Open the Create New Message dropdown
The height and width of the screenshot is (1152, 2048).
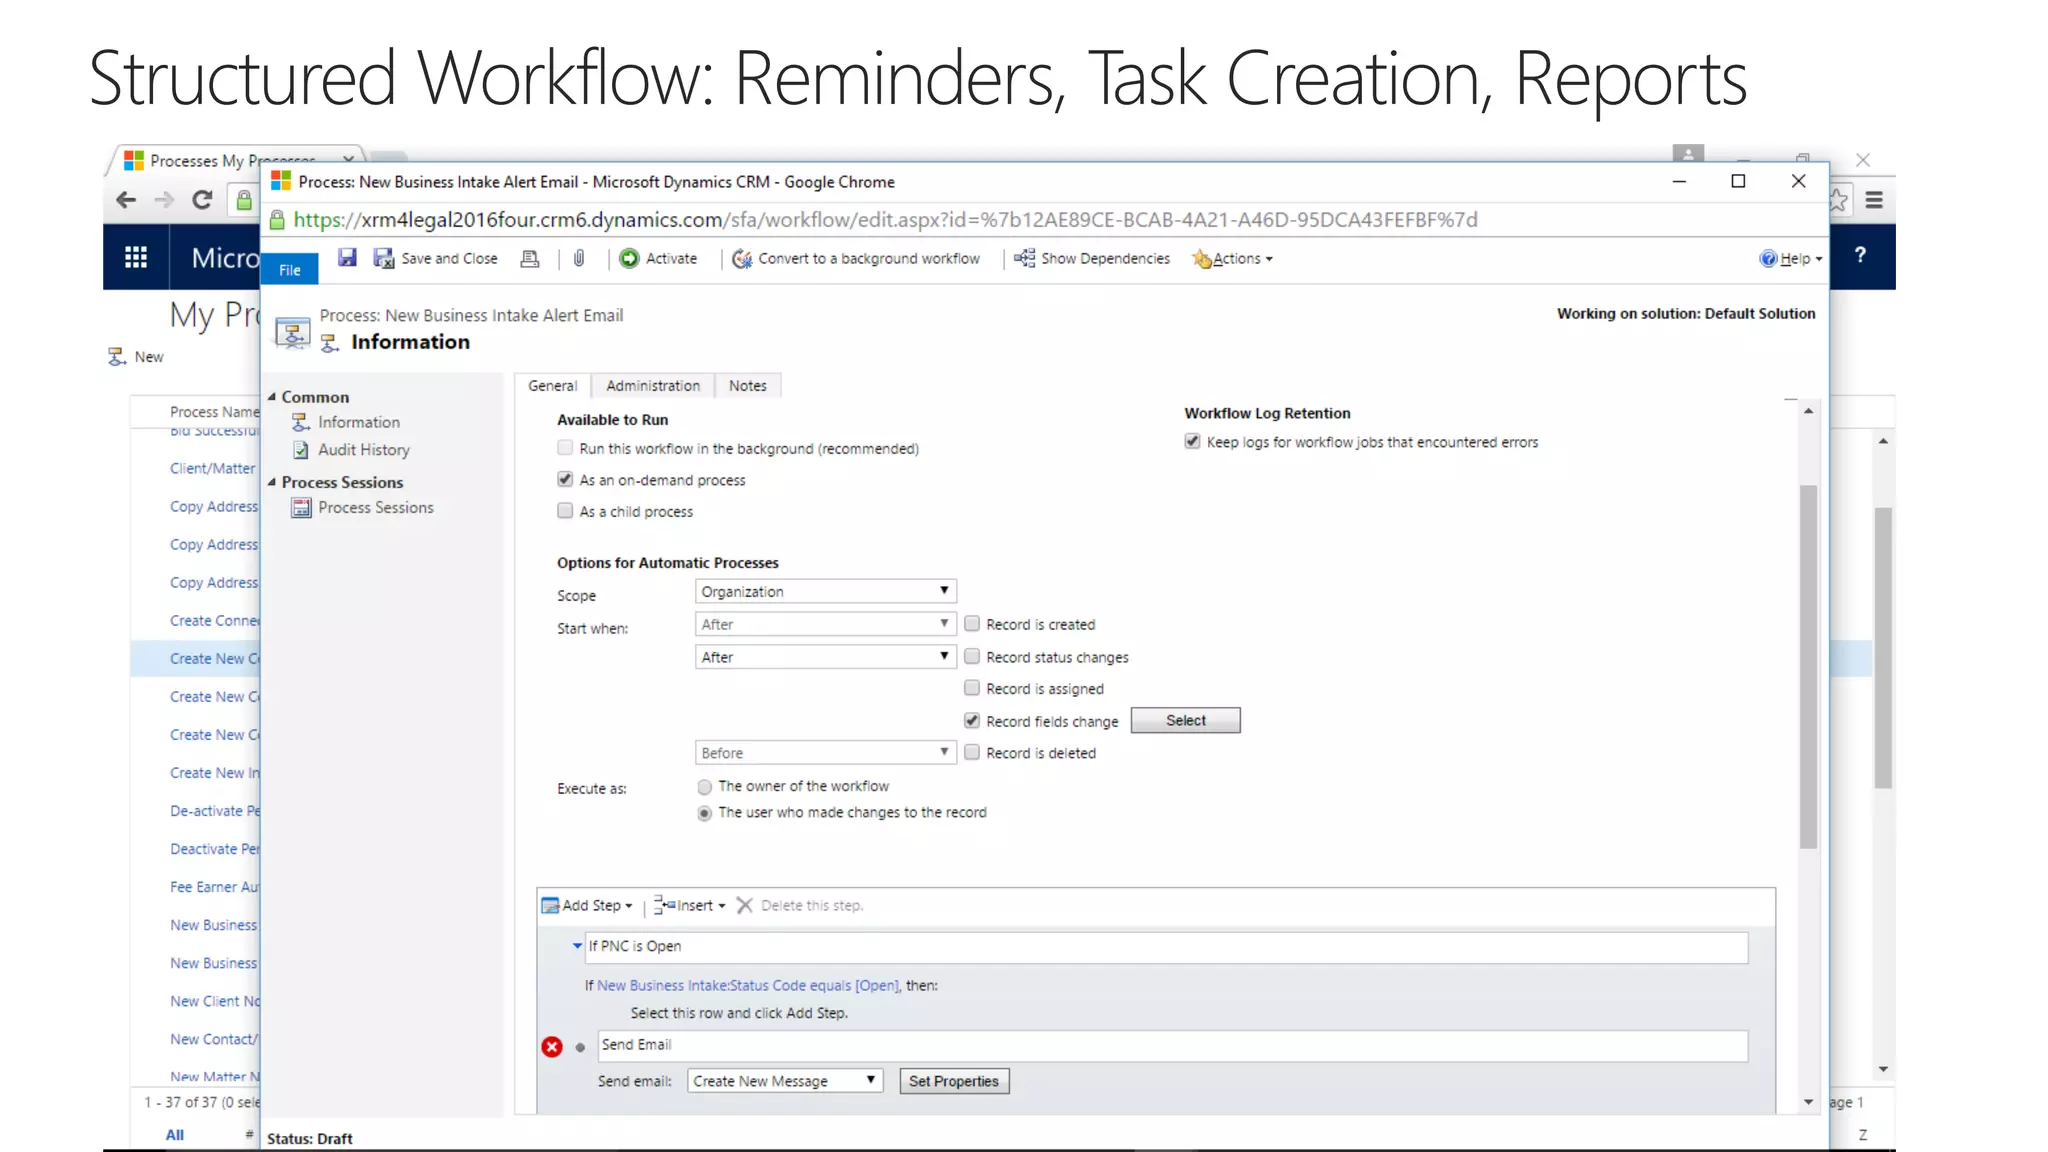(x=785, y=1081)
